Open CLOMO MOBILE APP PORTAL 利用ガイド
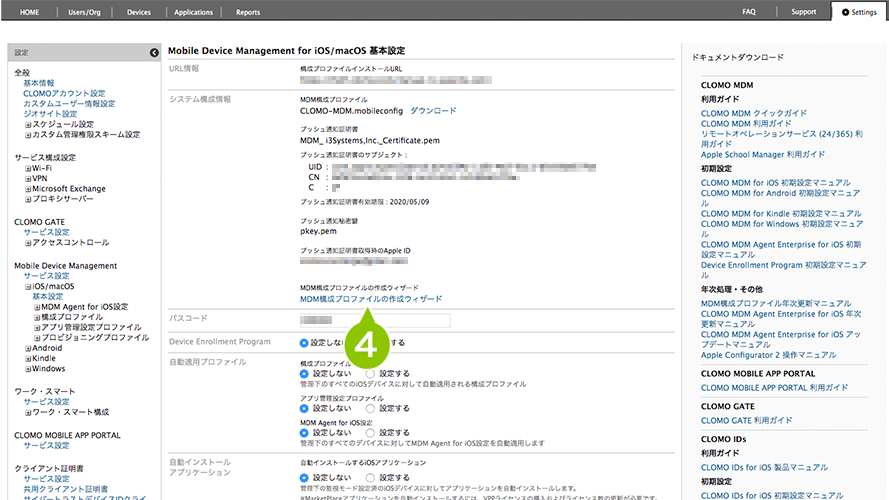 coord(774,388)
